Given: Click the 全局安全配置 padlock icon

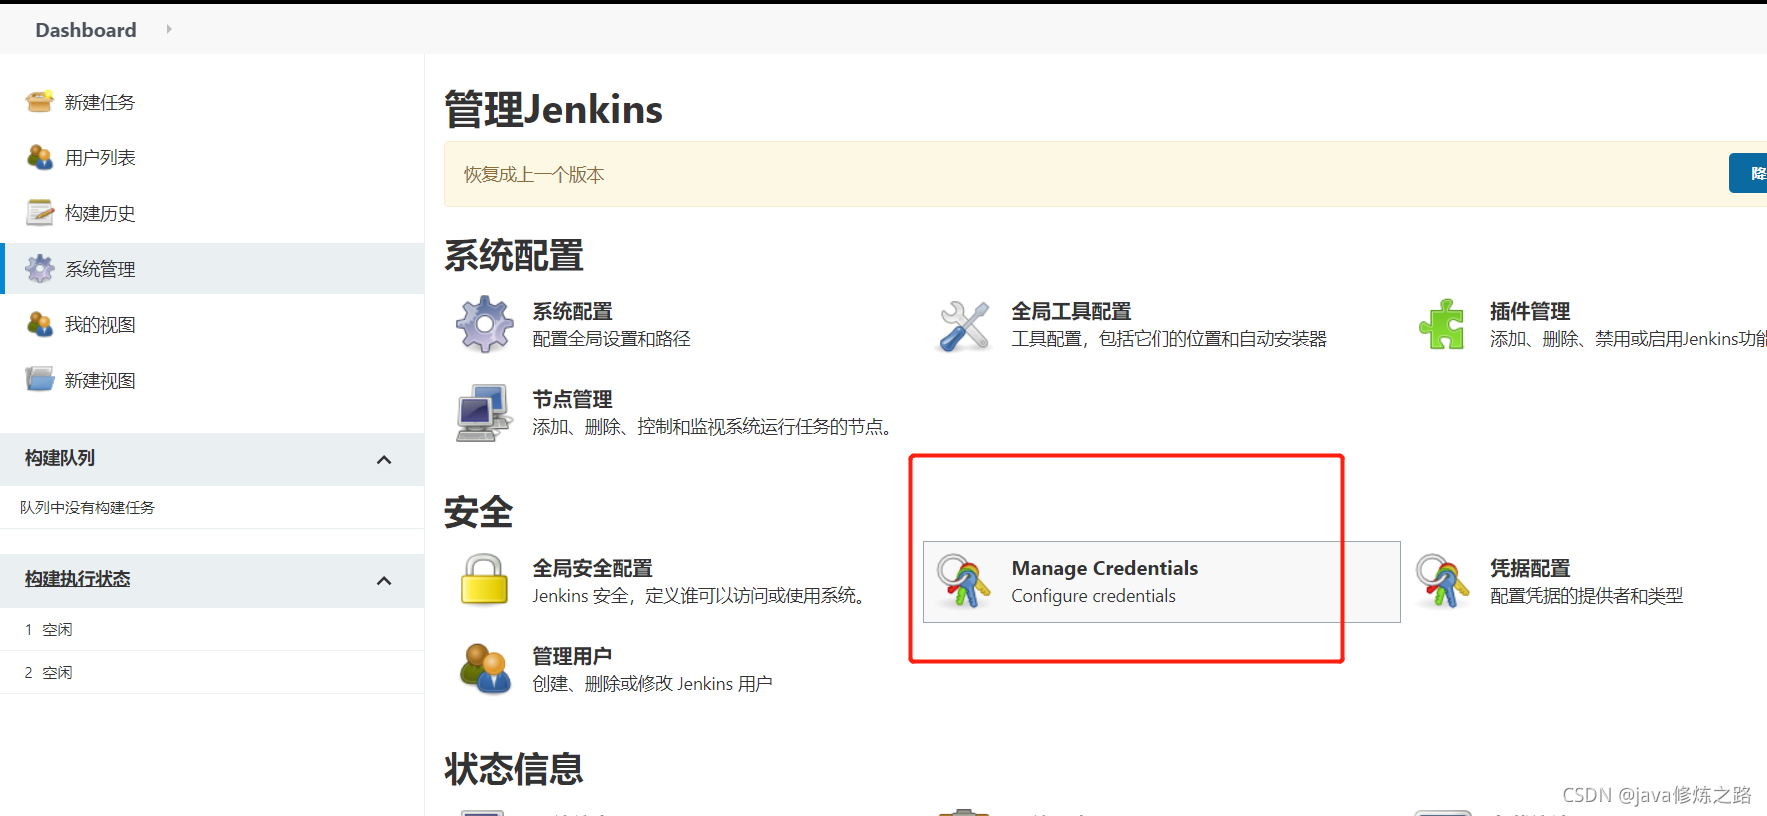Looking at the screenshot, I should point(485,580).
